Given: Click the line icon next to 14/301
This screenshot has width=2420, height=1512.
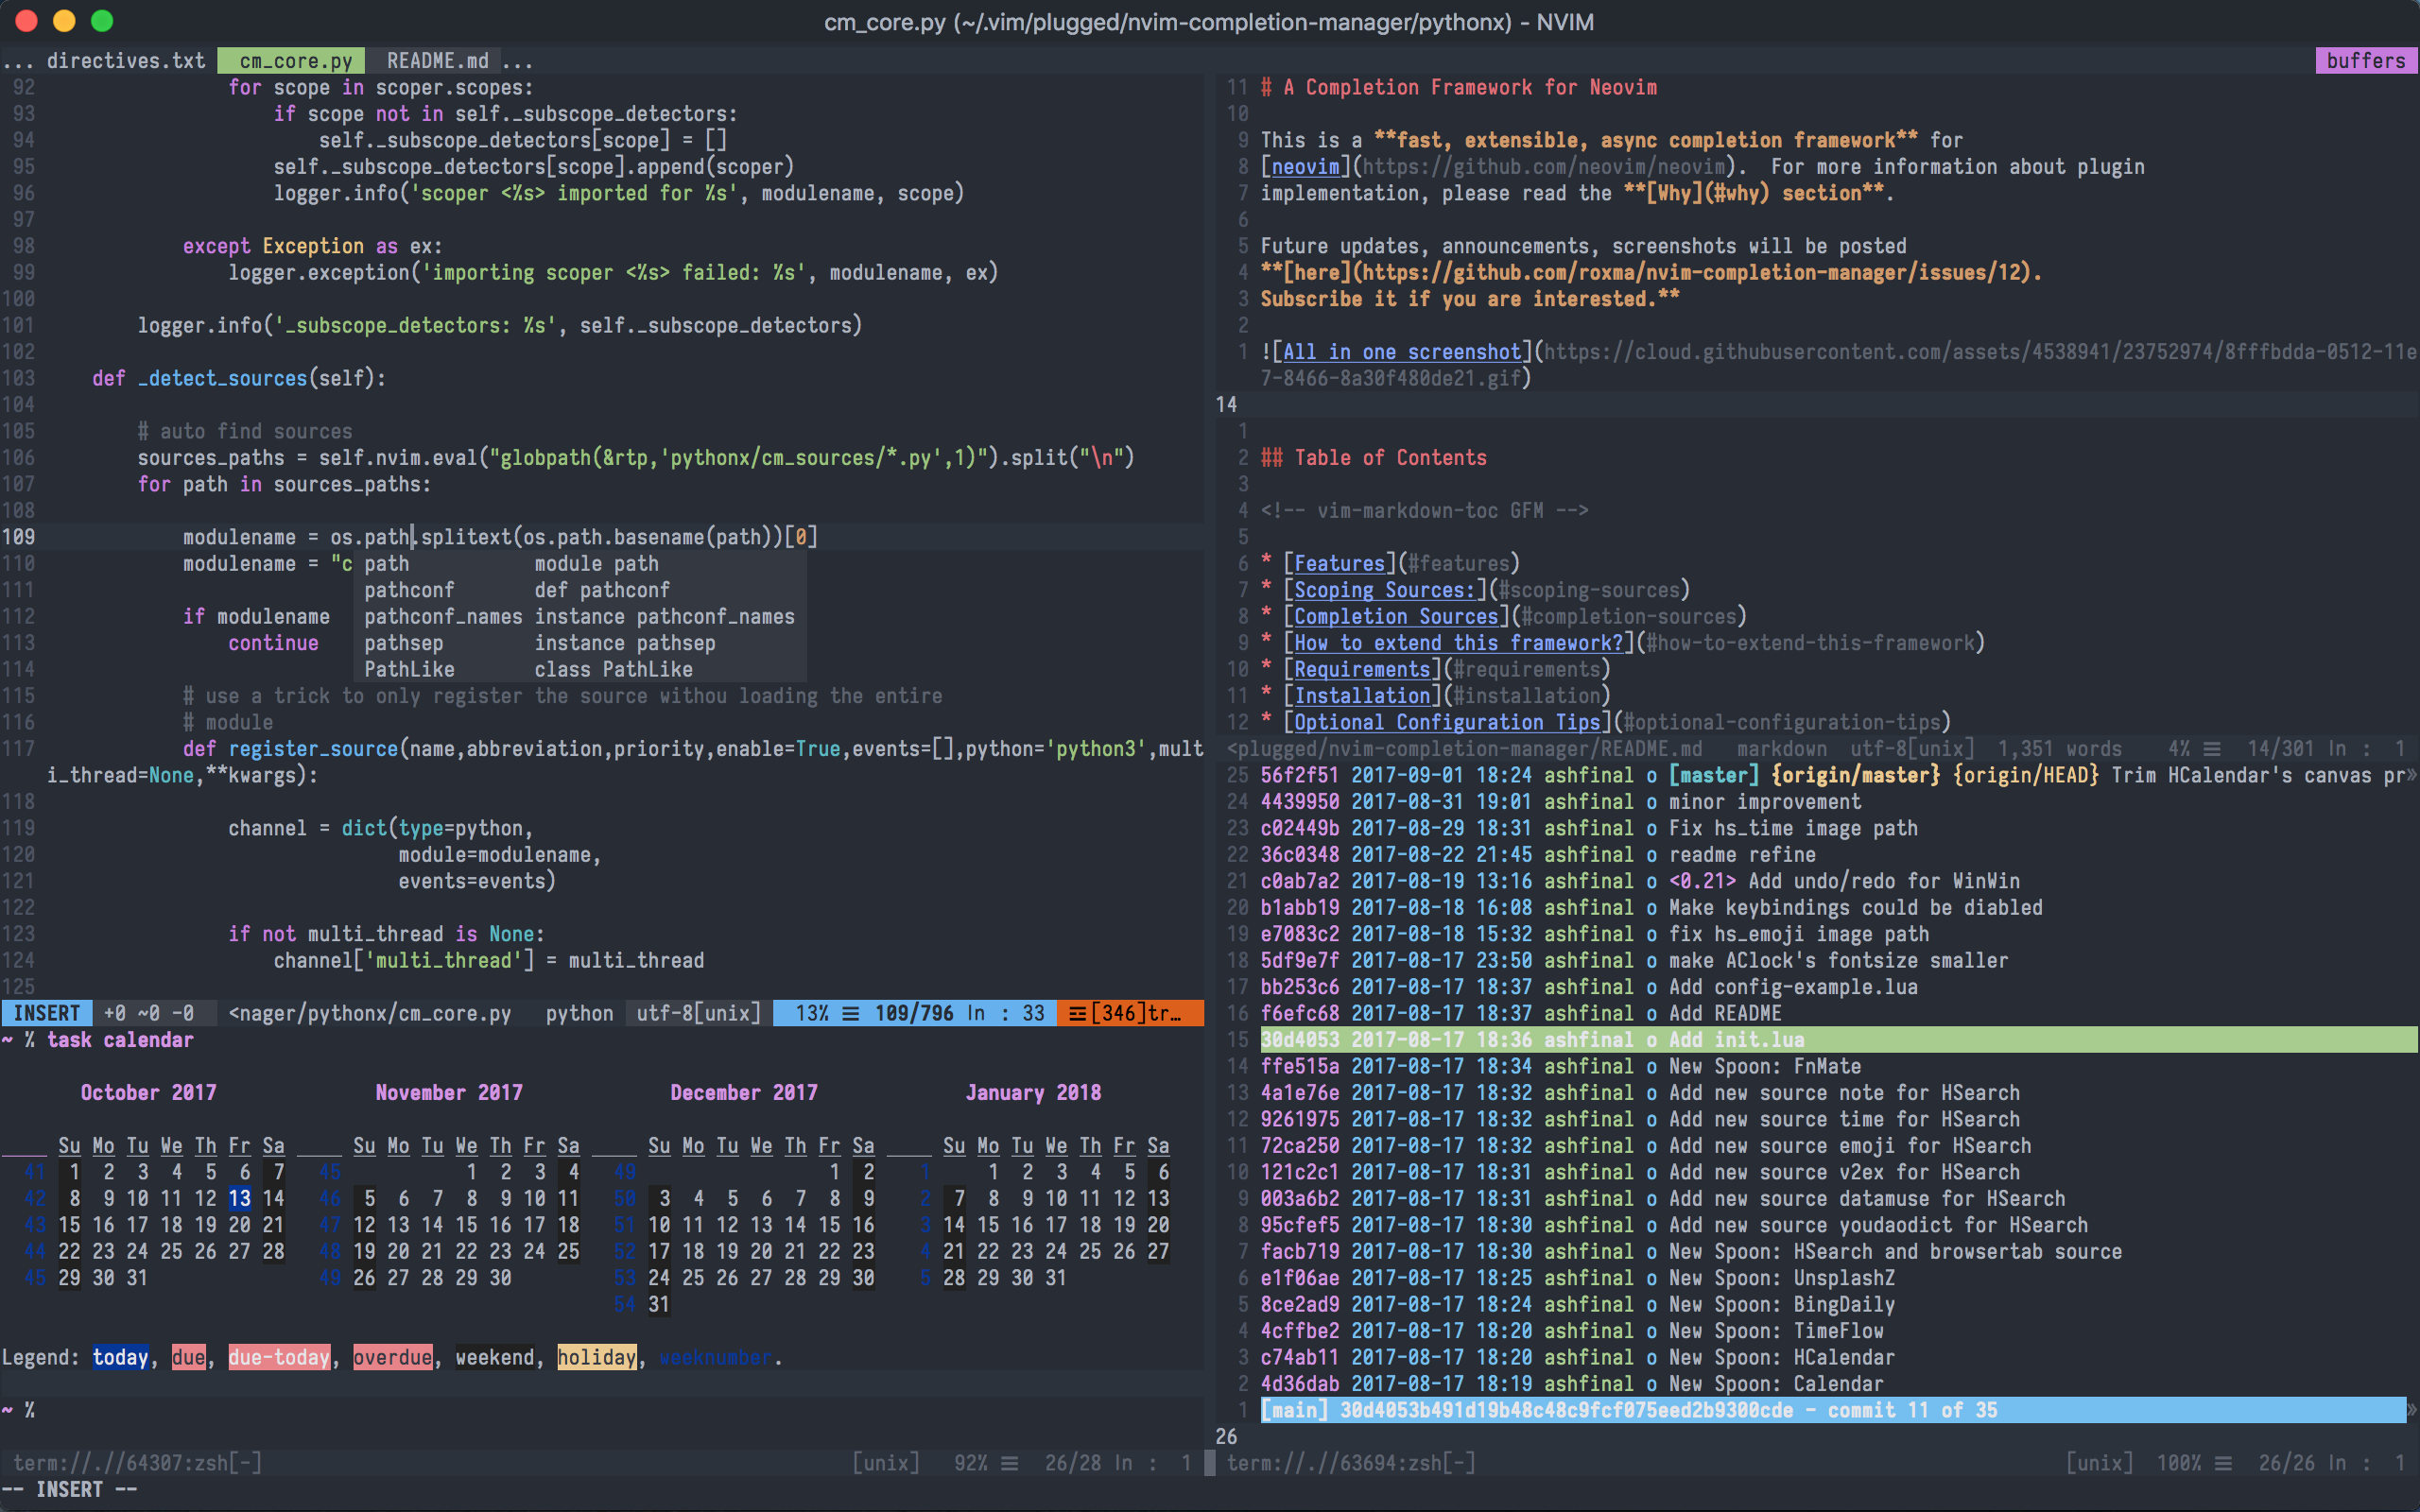Looking at the screenshot, I should [x=2212, y=748].
